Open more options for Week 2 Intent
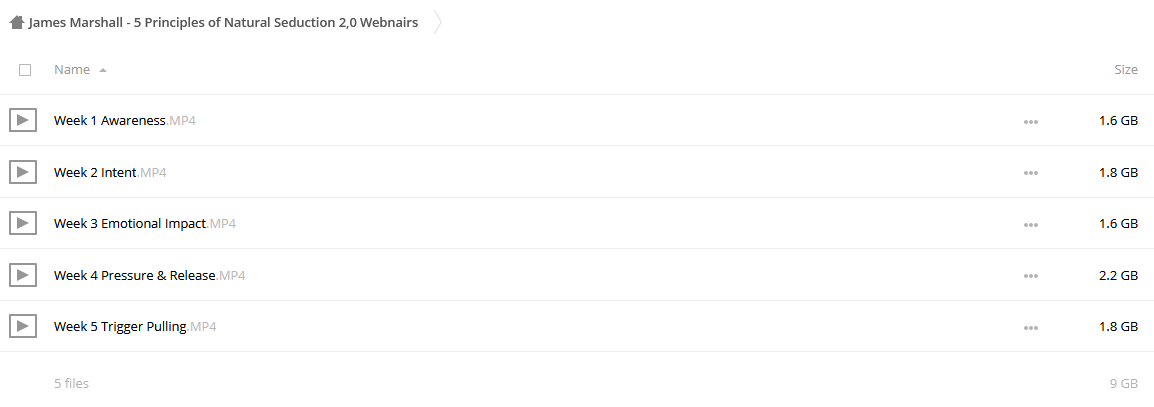Screen dimensions: 1154x407 pos(1030,173)
